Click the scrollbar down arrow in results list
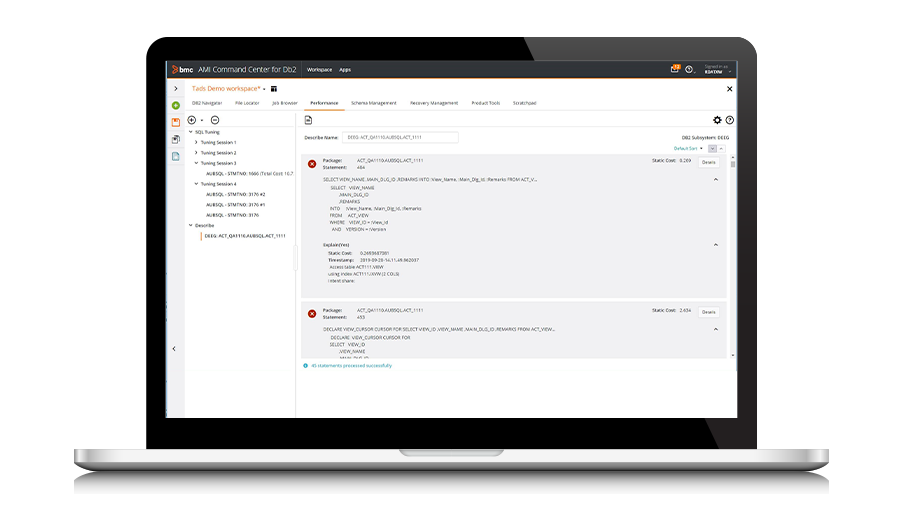The image size is (900, 516). tap(733, 356)
